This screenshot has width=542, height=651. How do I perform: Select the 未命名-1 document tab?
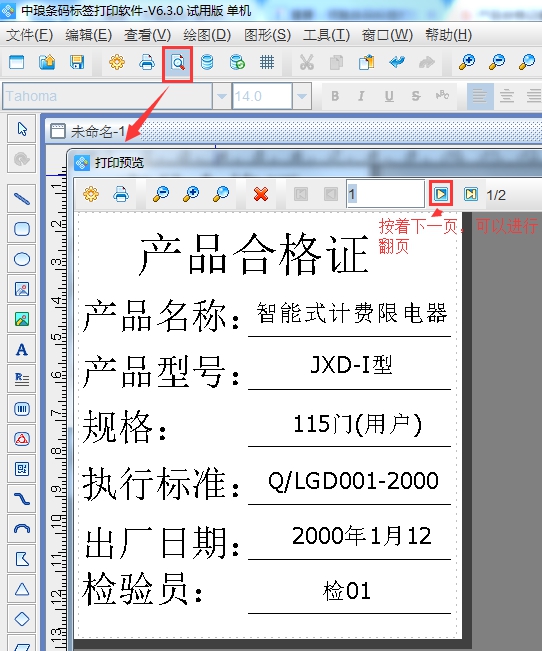point(88,132)
